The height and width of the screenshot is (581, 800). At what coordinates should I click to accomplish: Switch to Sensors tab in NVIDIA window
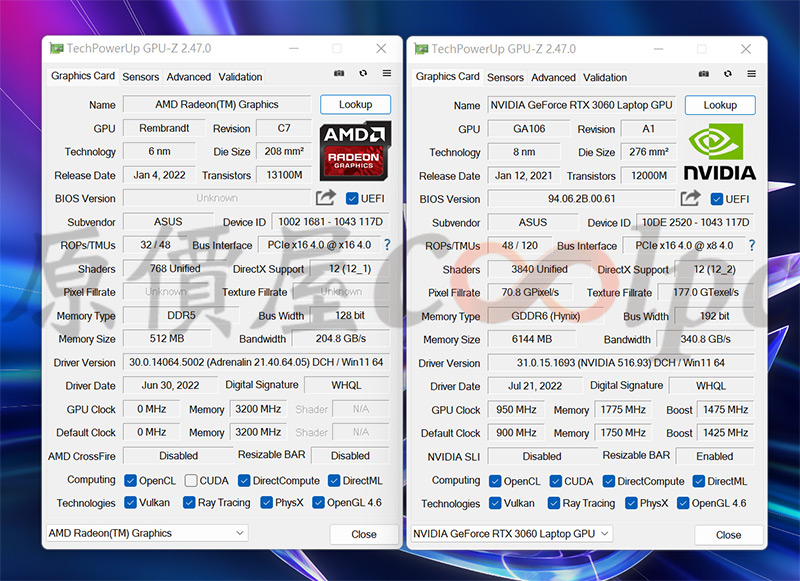(505, 78)
